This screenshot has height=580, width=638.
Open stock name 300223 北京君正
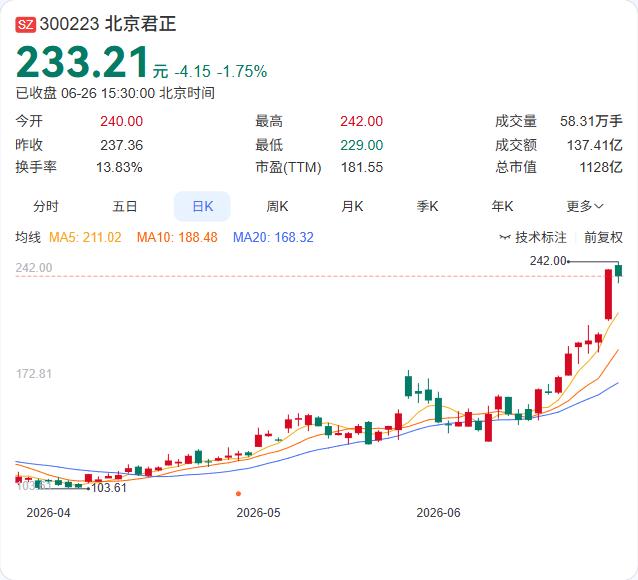[x=108, y=24]
